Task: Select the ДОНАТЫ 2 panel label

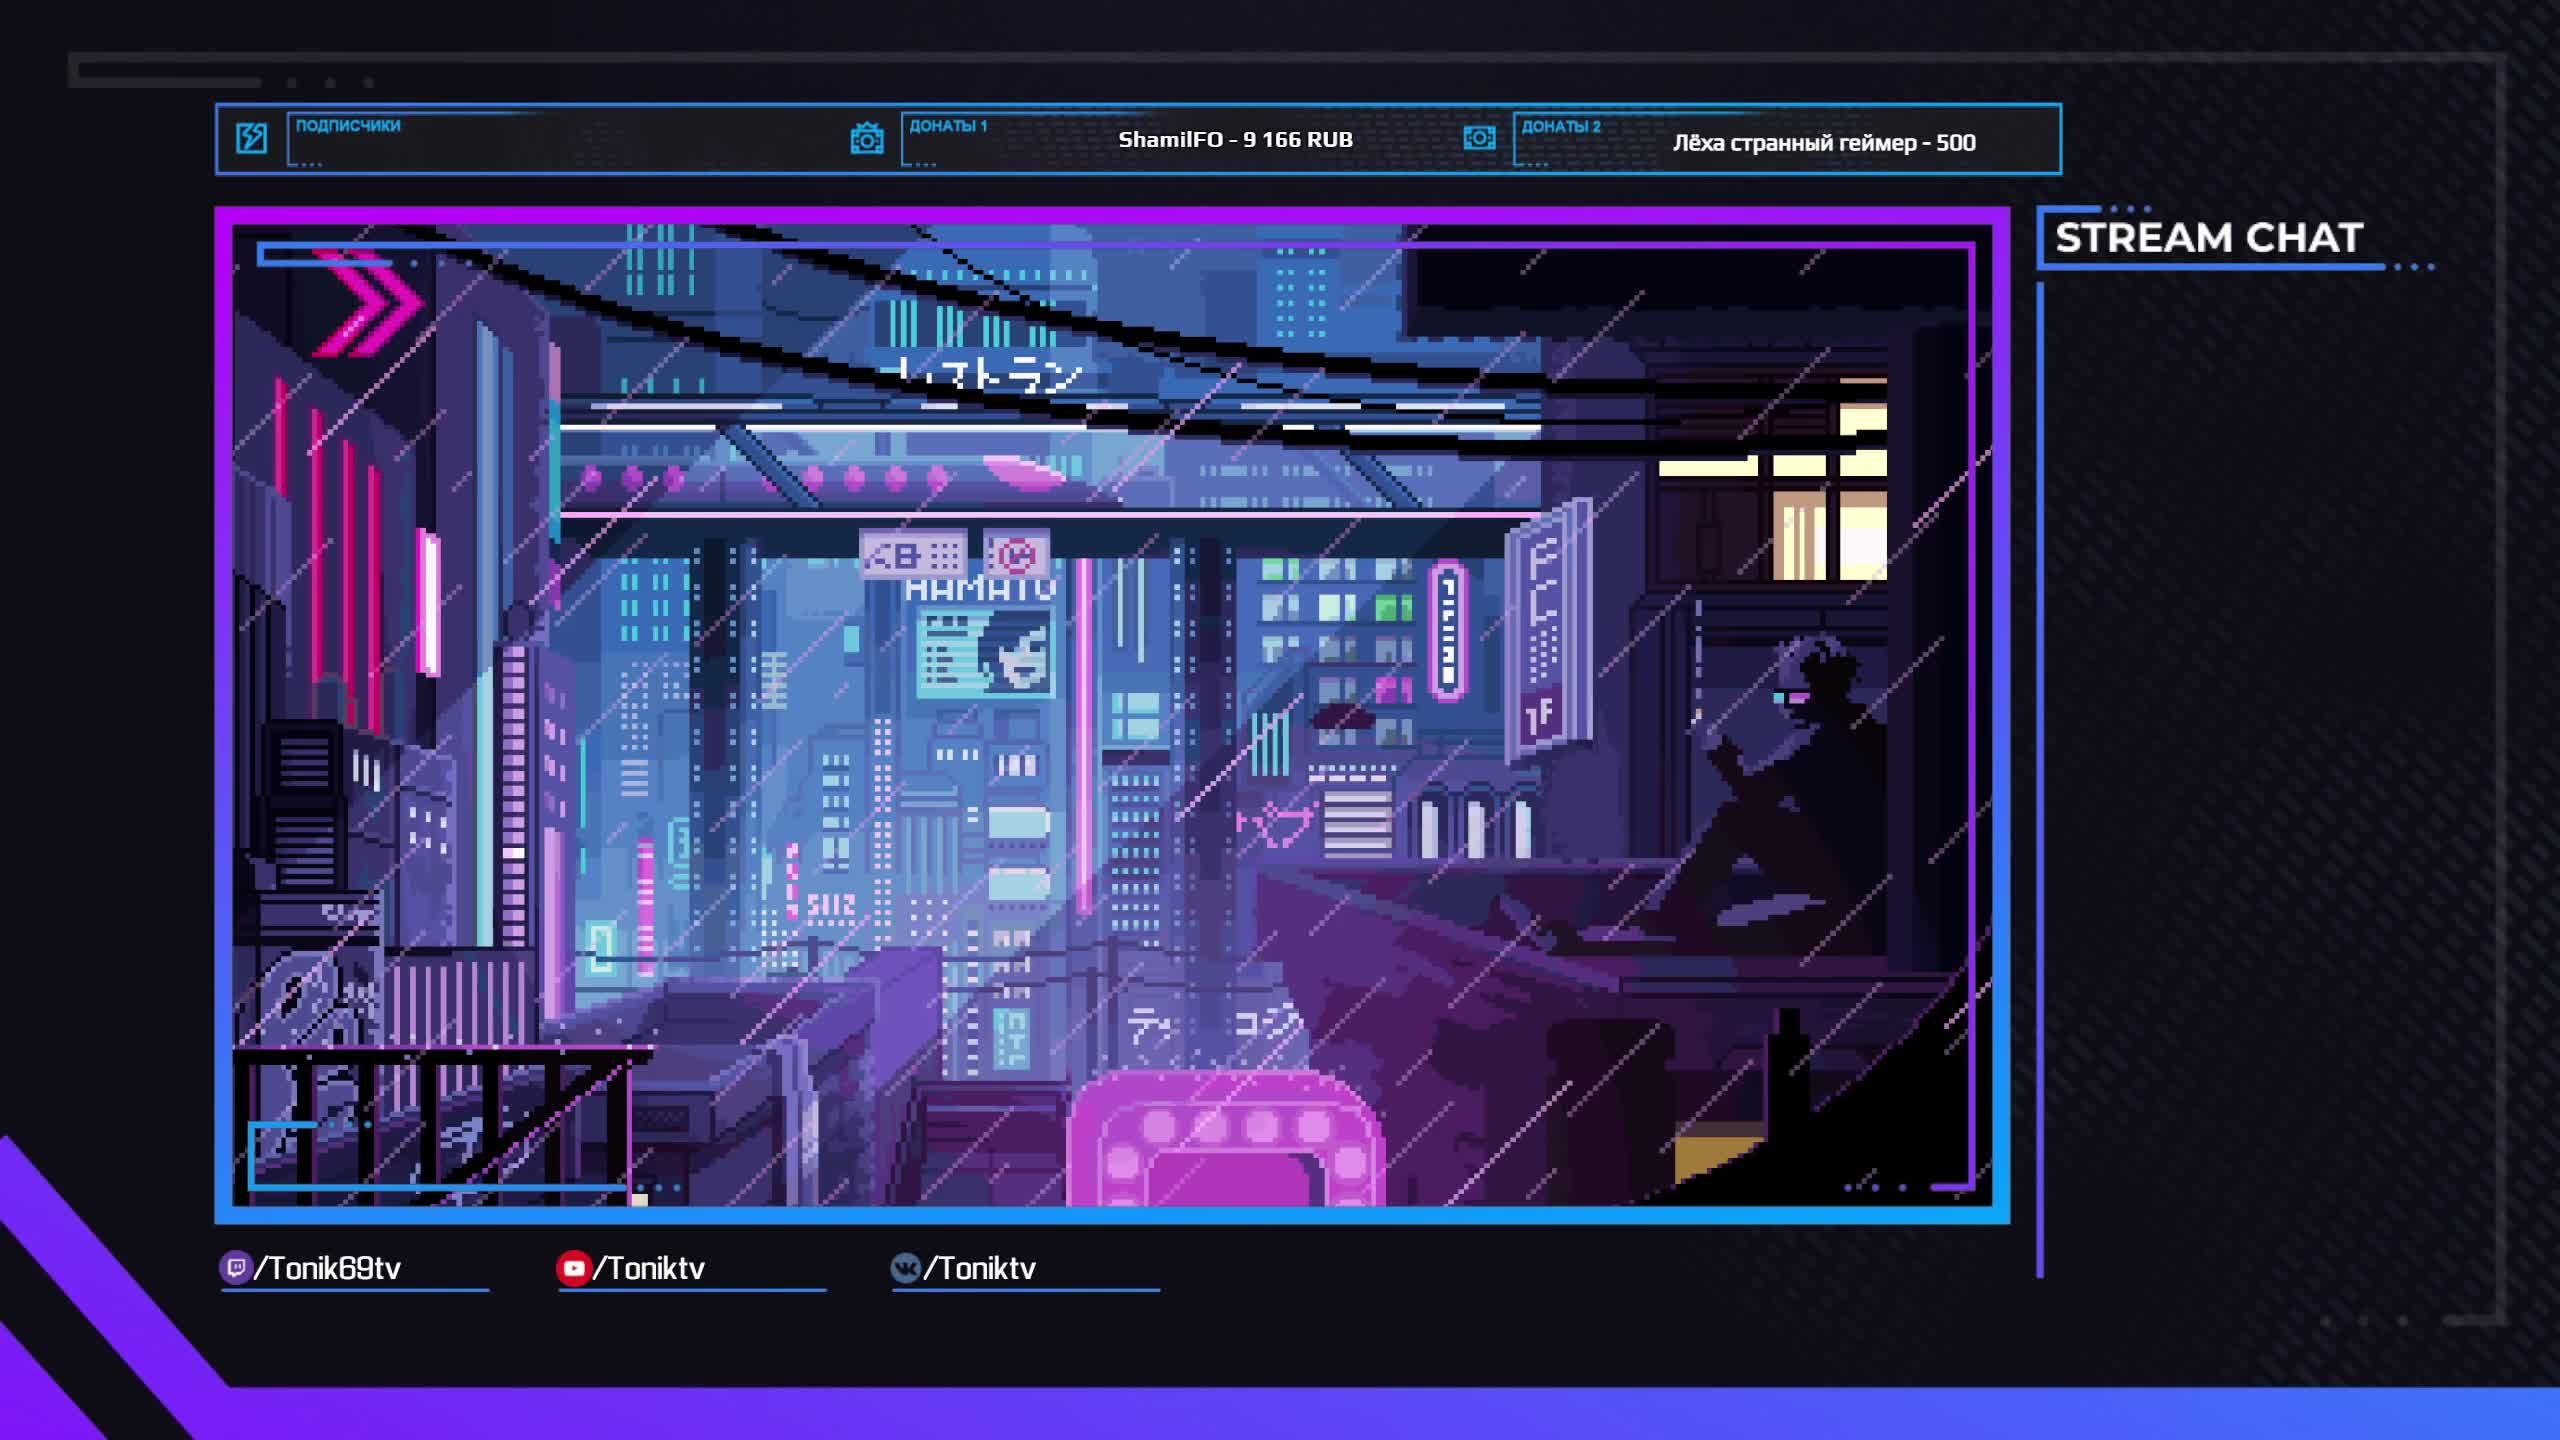Action: [1561, 126]
